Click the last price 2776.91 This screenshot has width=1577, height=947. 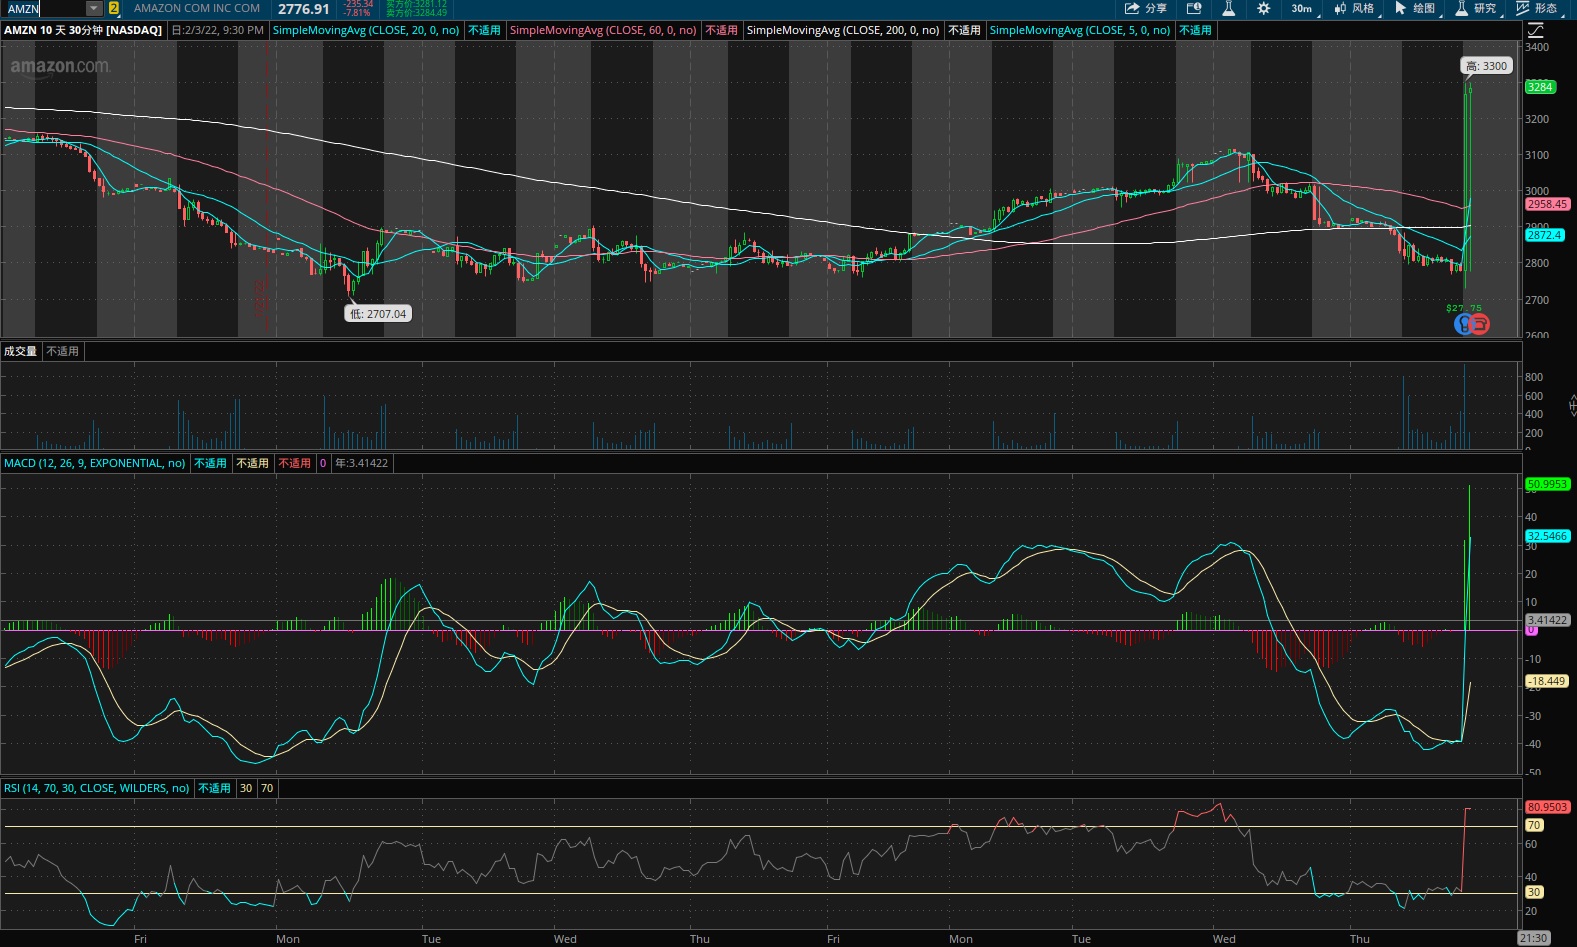pos(303,9)
